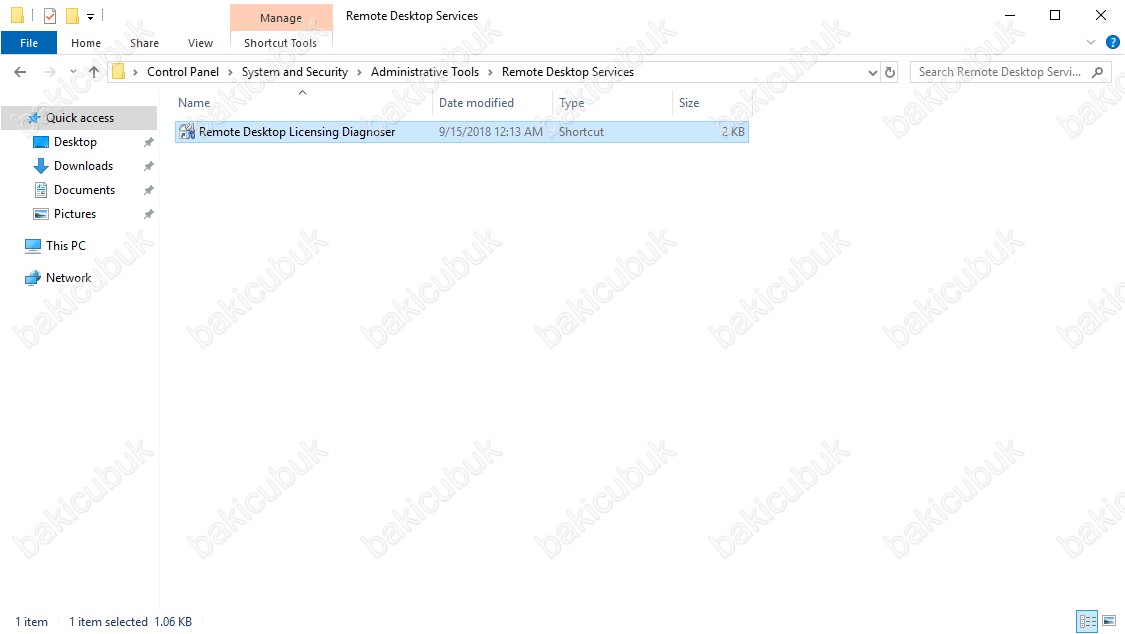Screen dimensions: 1125x634
Task: Expand the breadcrumb arrow after Control Panel
Action: pos(230,72)
